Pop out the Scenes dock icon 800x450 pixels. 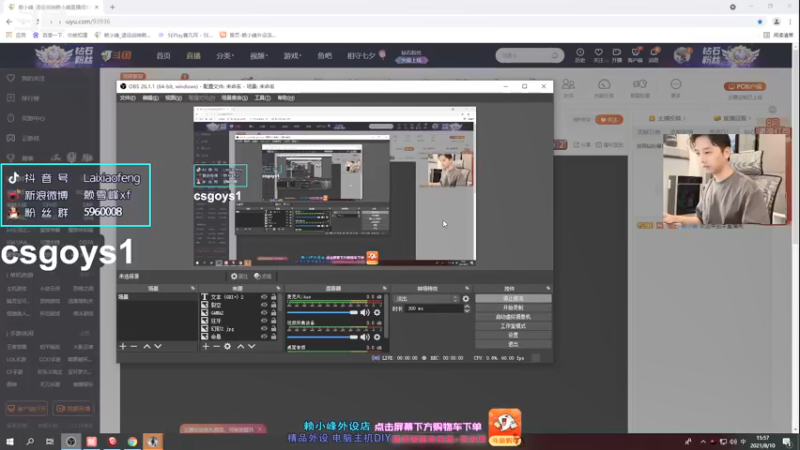193,288
